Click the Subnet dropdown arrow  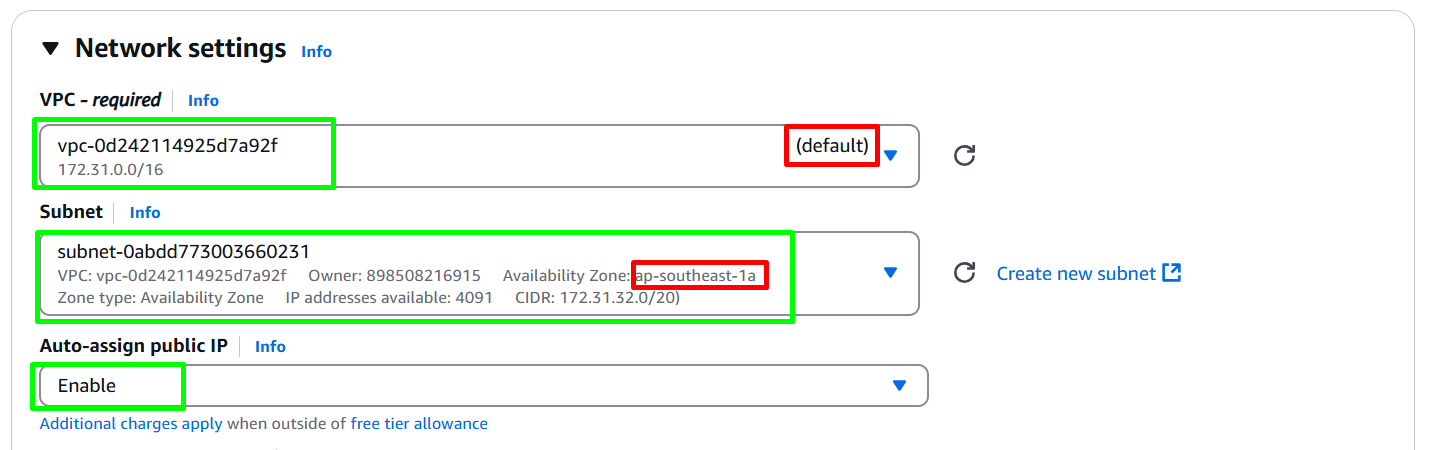click(x=890, y=273)
